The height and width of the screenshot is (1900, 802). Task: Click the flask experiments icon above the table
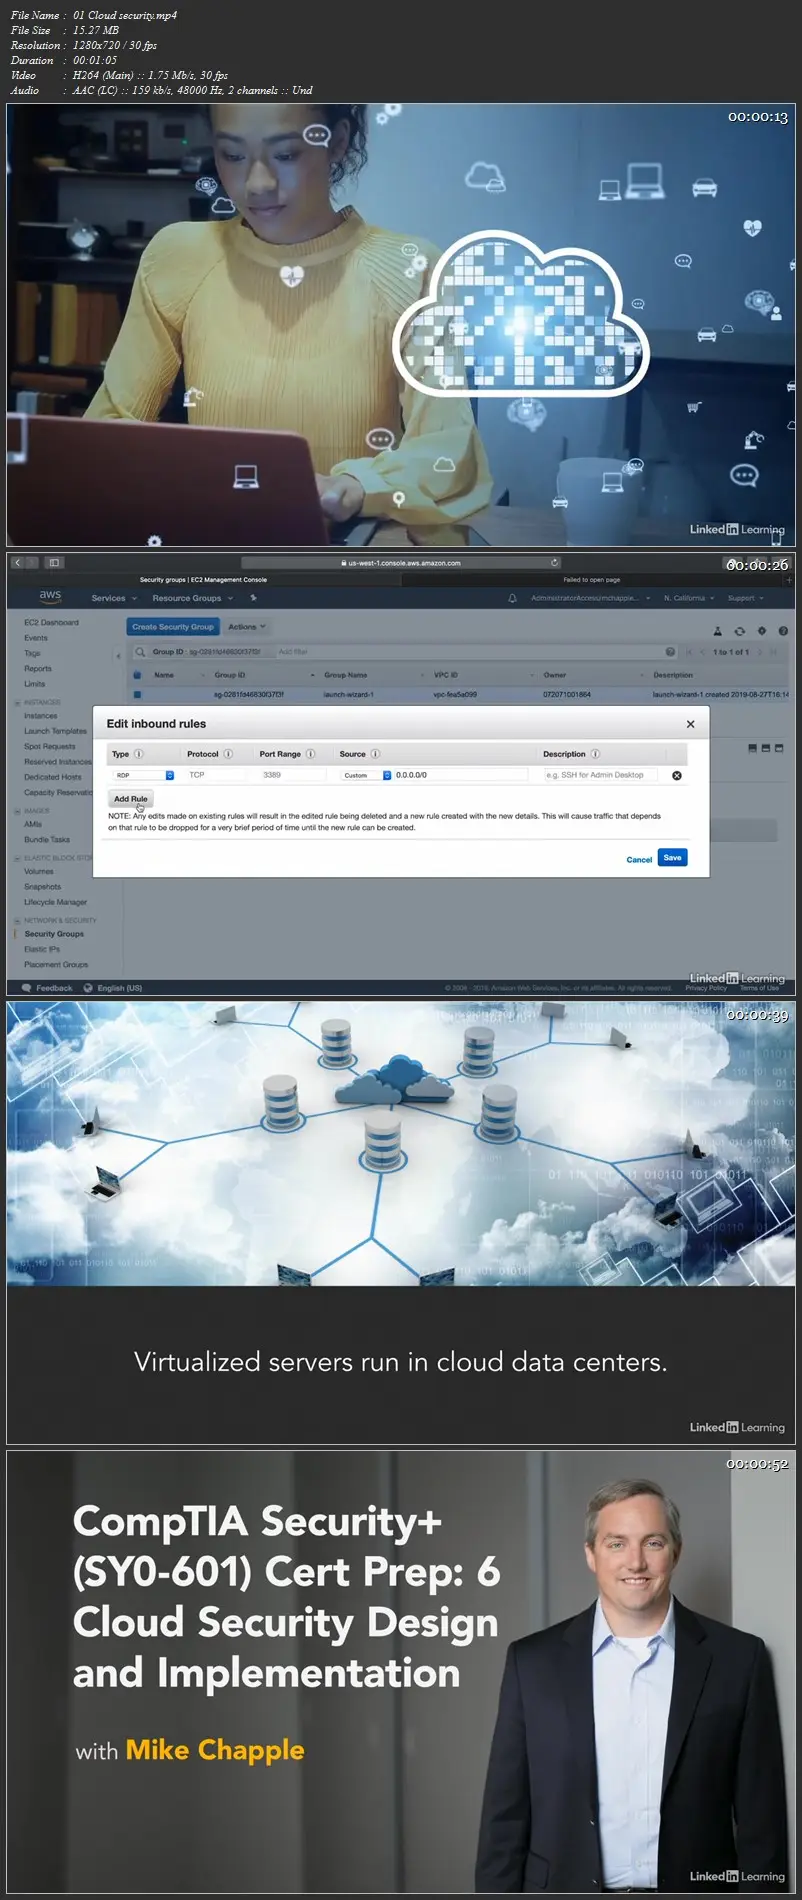pos(718,631)
